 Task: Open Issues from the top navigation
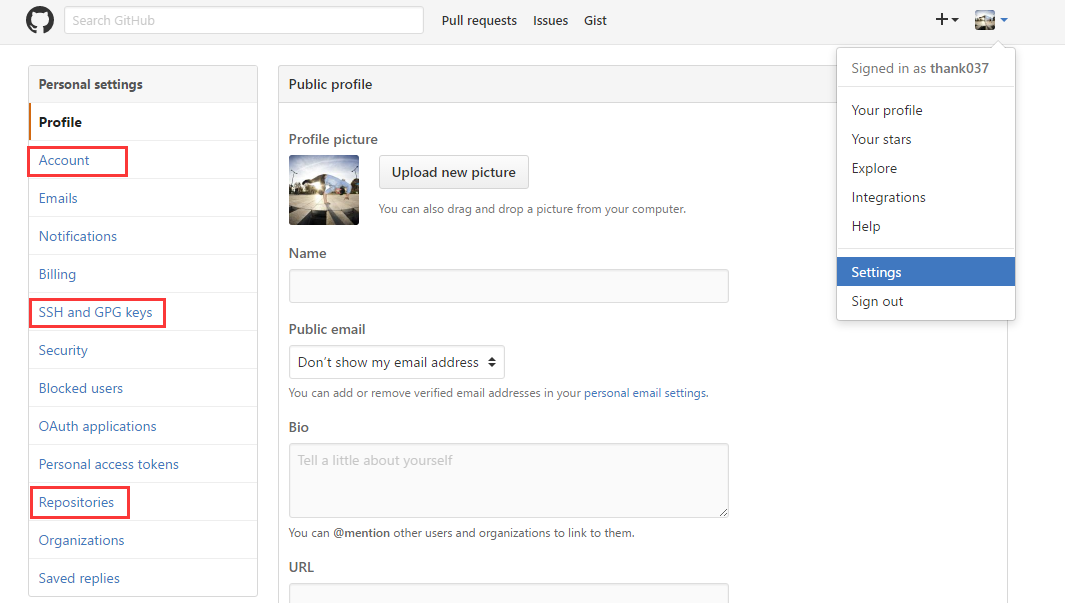[550, 20]
